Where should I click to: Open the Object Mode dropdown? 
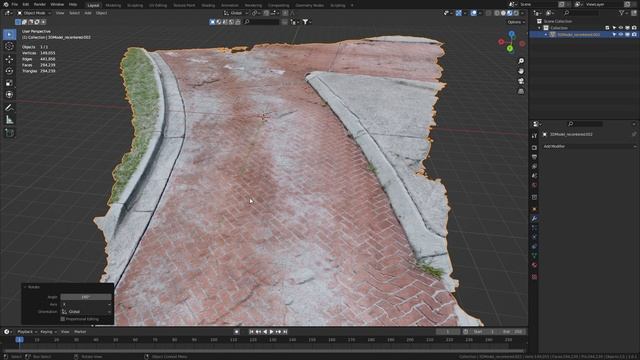coord(34,13)
